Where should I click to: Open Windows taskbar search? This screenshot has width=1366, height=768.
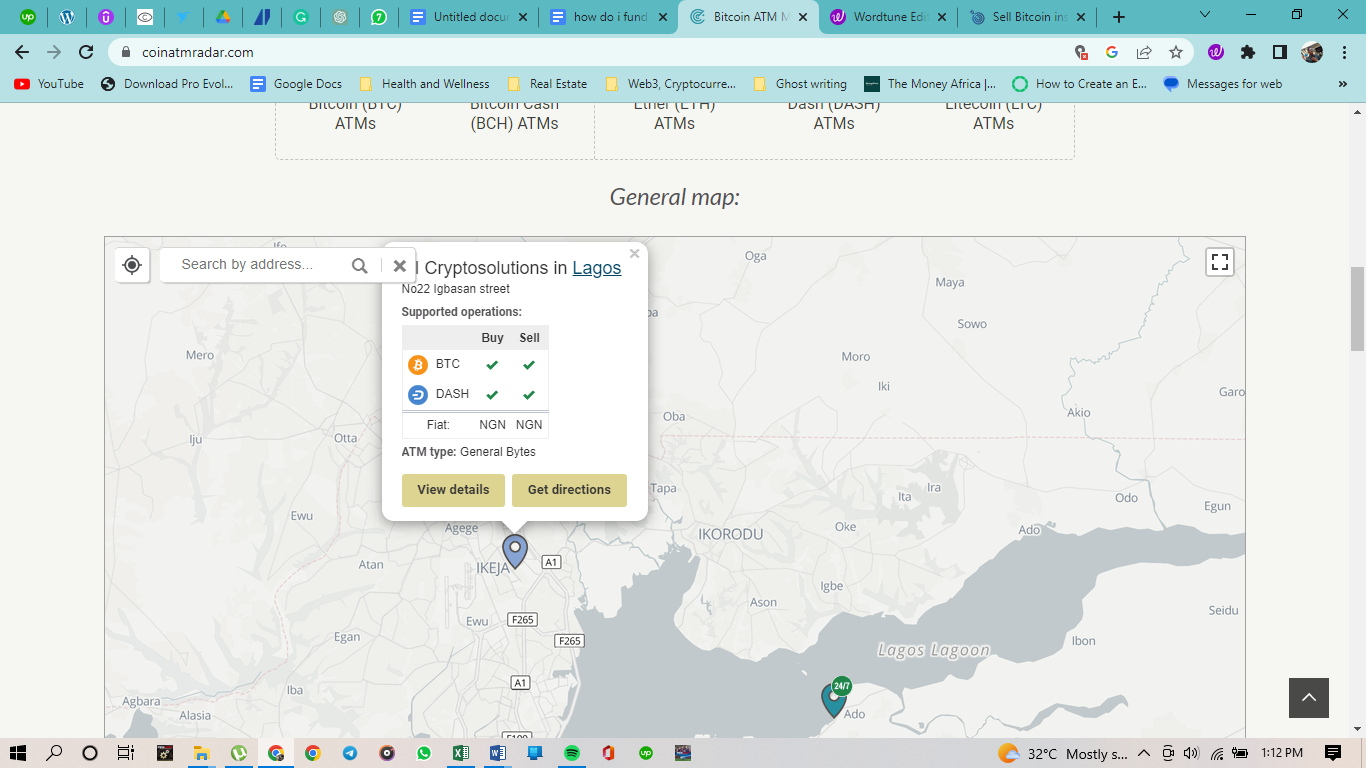point(54,753)
